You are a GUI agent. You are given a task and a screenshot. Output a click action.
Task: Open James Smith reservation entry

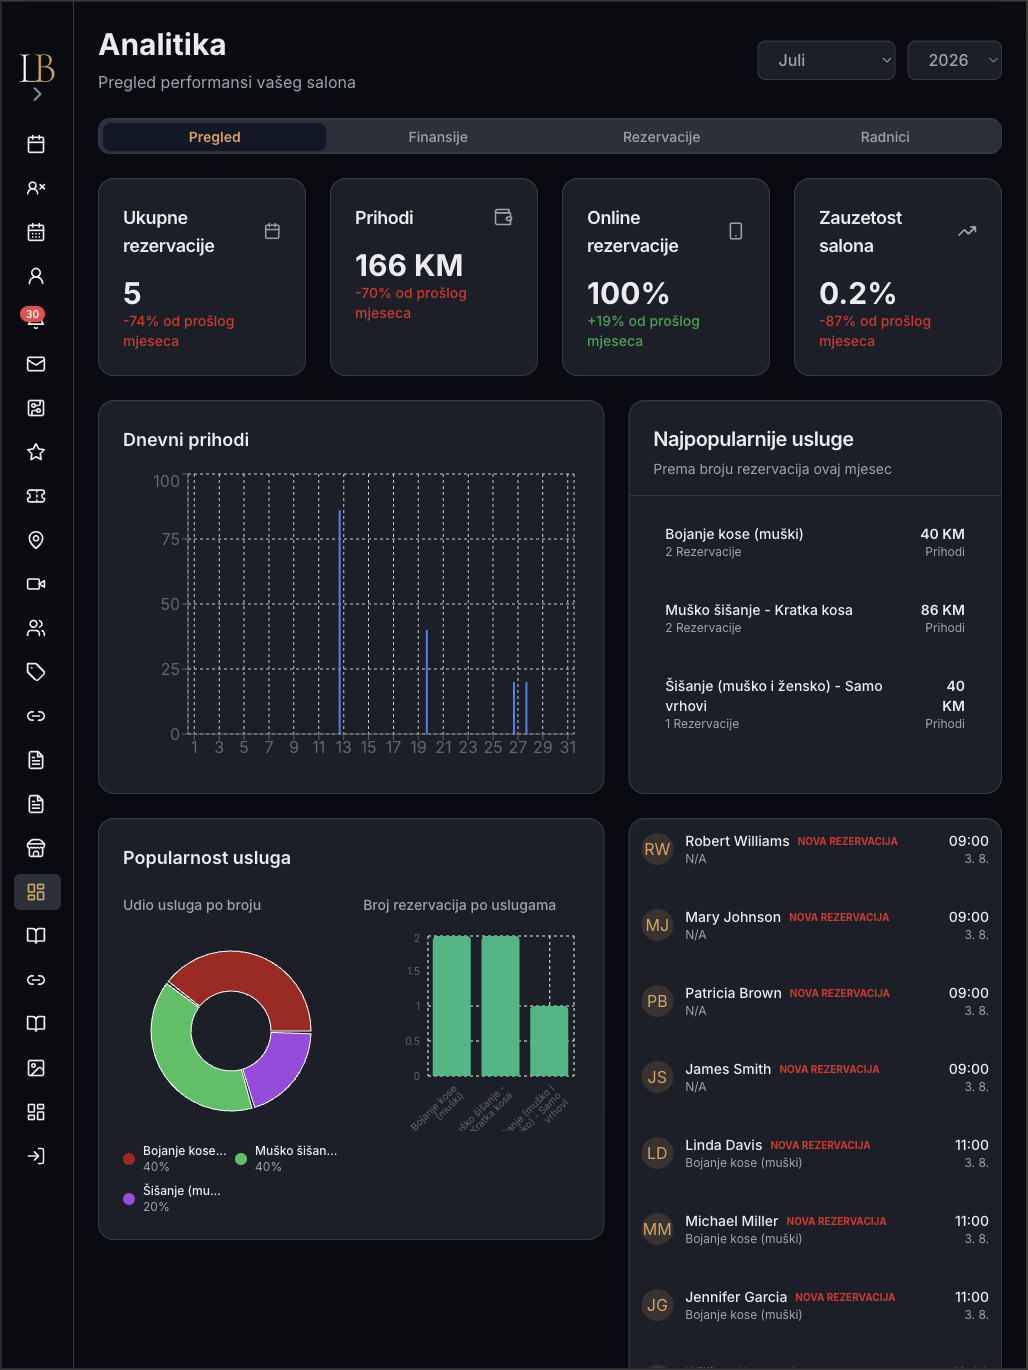pos(815,1077)
